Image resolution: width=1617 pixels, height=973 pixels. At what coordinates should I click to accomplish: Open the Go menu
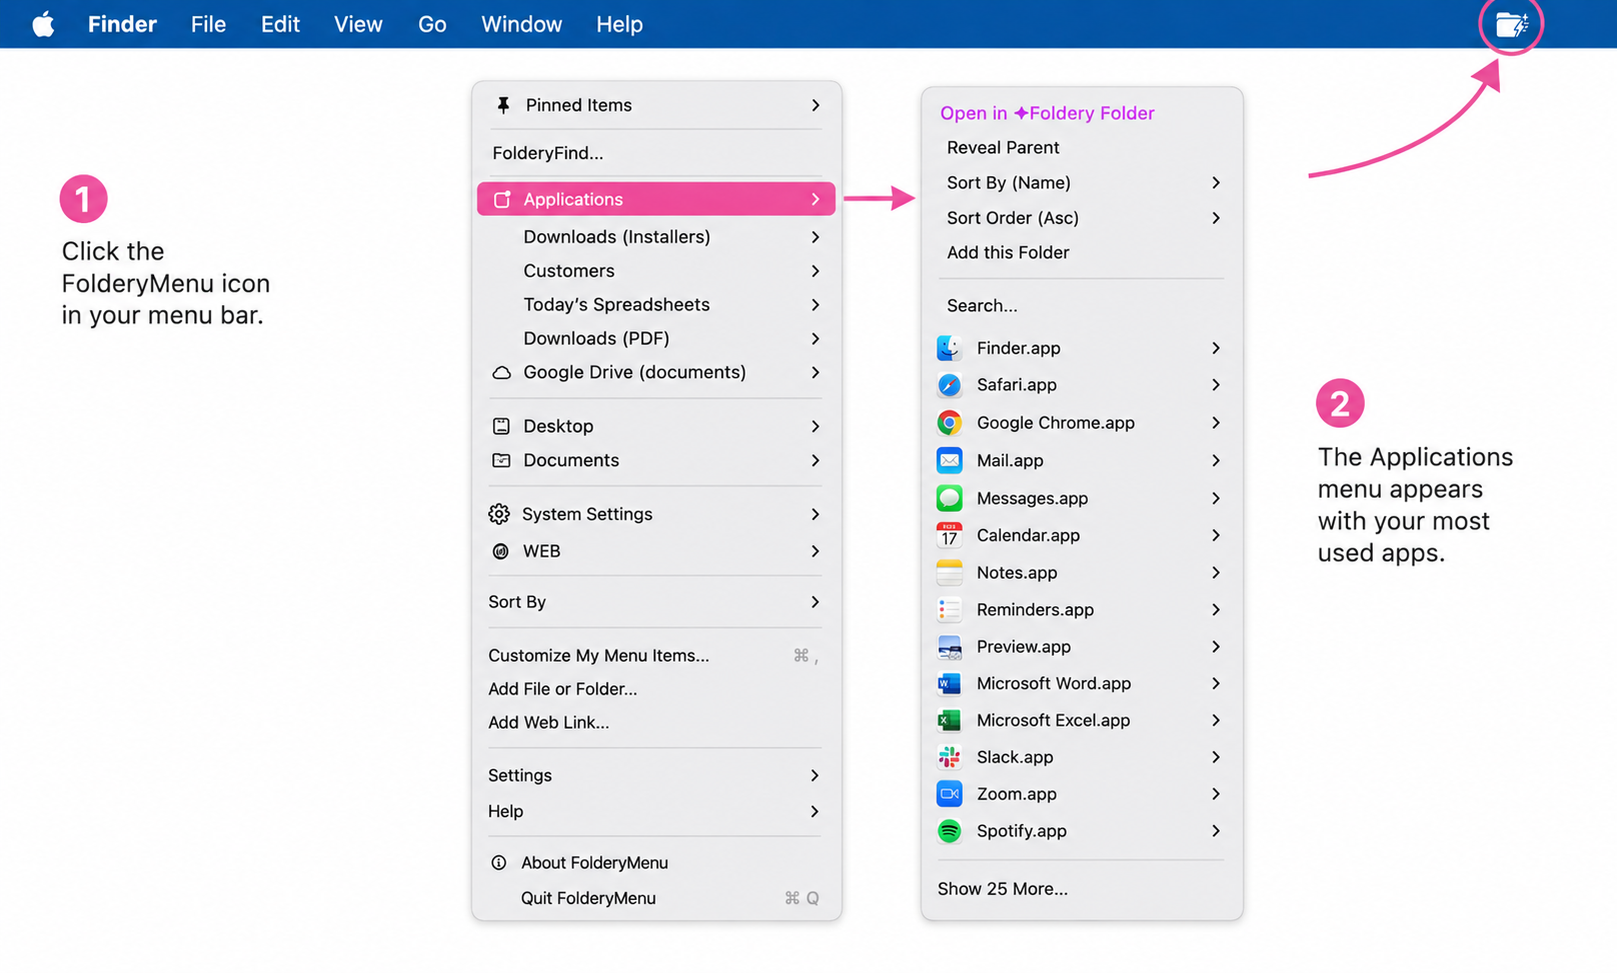(x=432, y=24)
